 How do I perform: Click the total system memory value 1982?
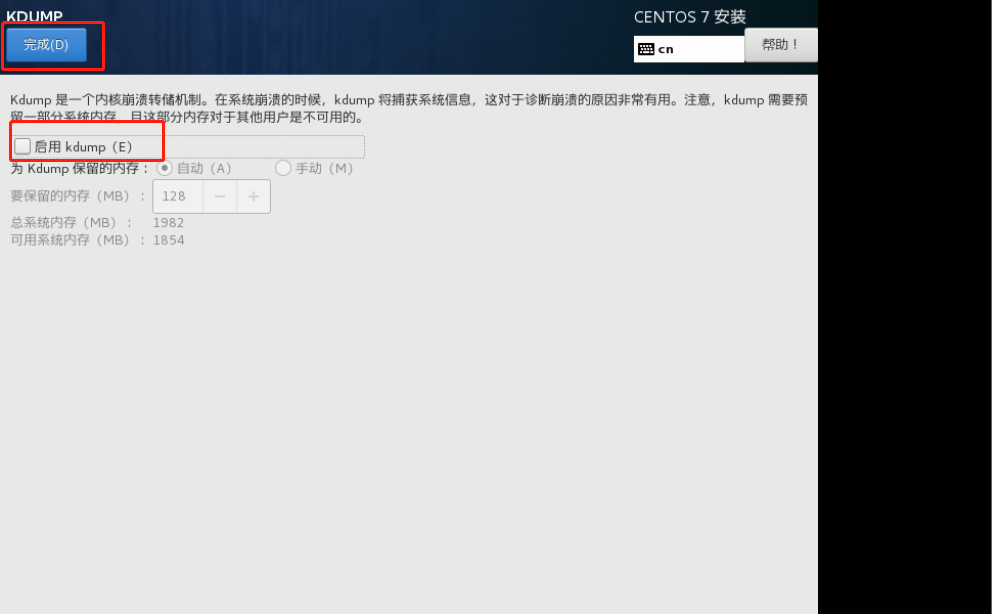point(168,223)
